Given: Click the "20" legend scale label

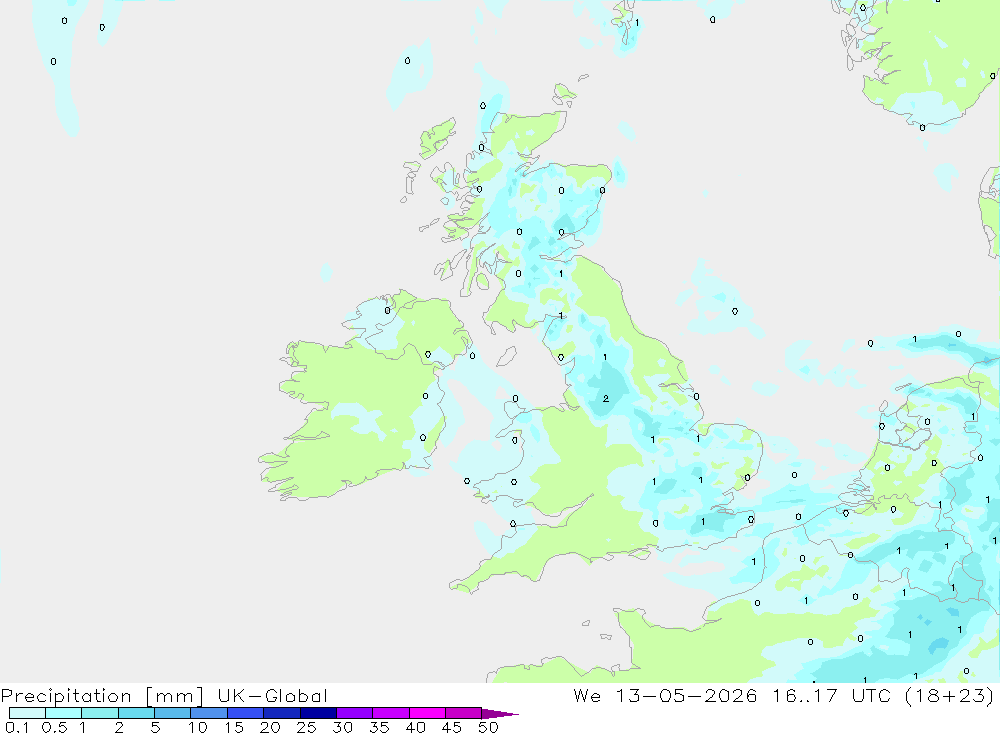Looking at the screenshot, I should (270, 727).
